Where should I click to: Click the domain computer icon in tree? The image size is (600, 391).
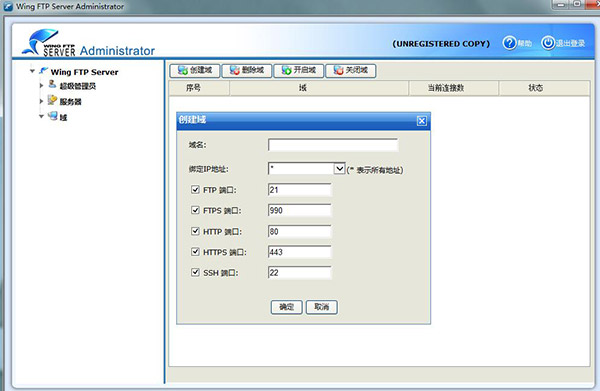53,116
